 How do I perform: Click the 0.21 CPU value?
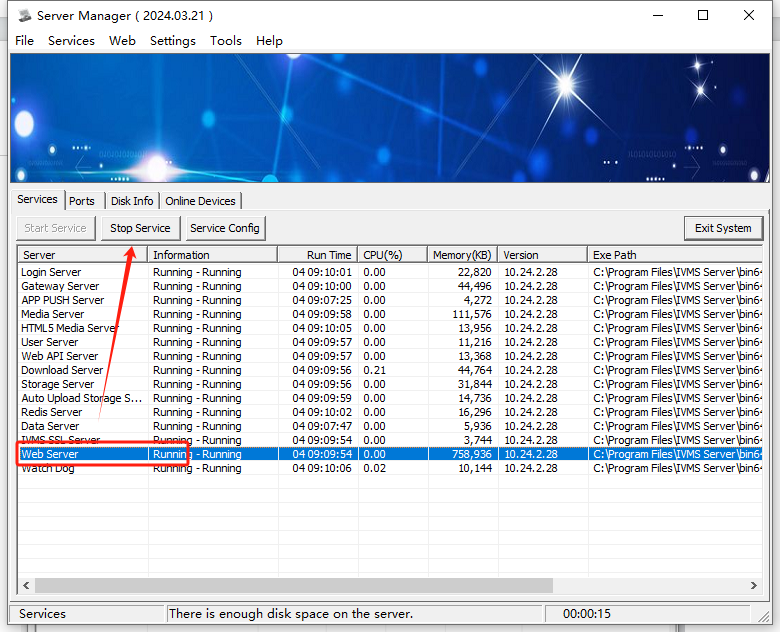[375, 370]
